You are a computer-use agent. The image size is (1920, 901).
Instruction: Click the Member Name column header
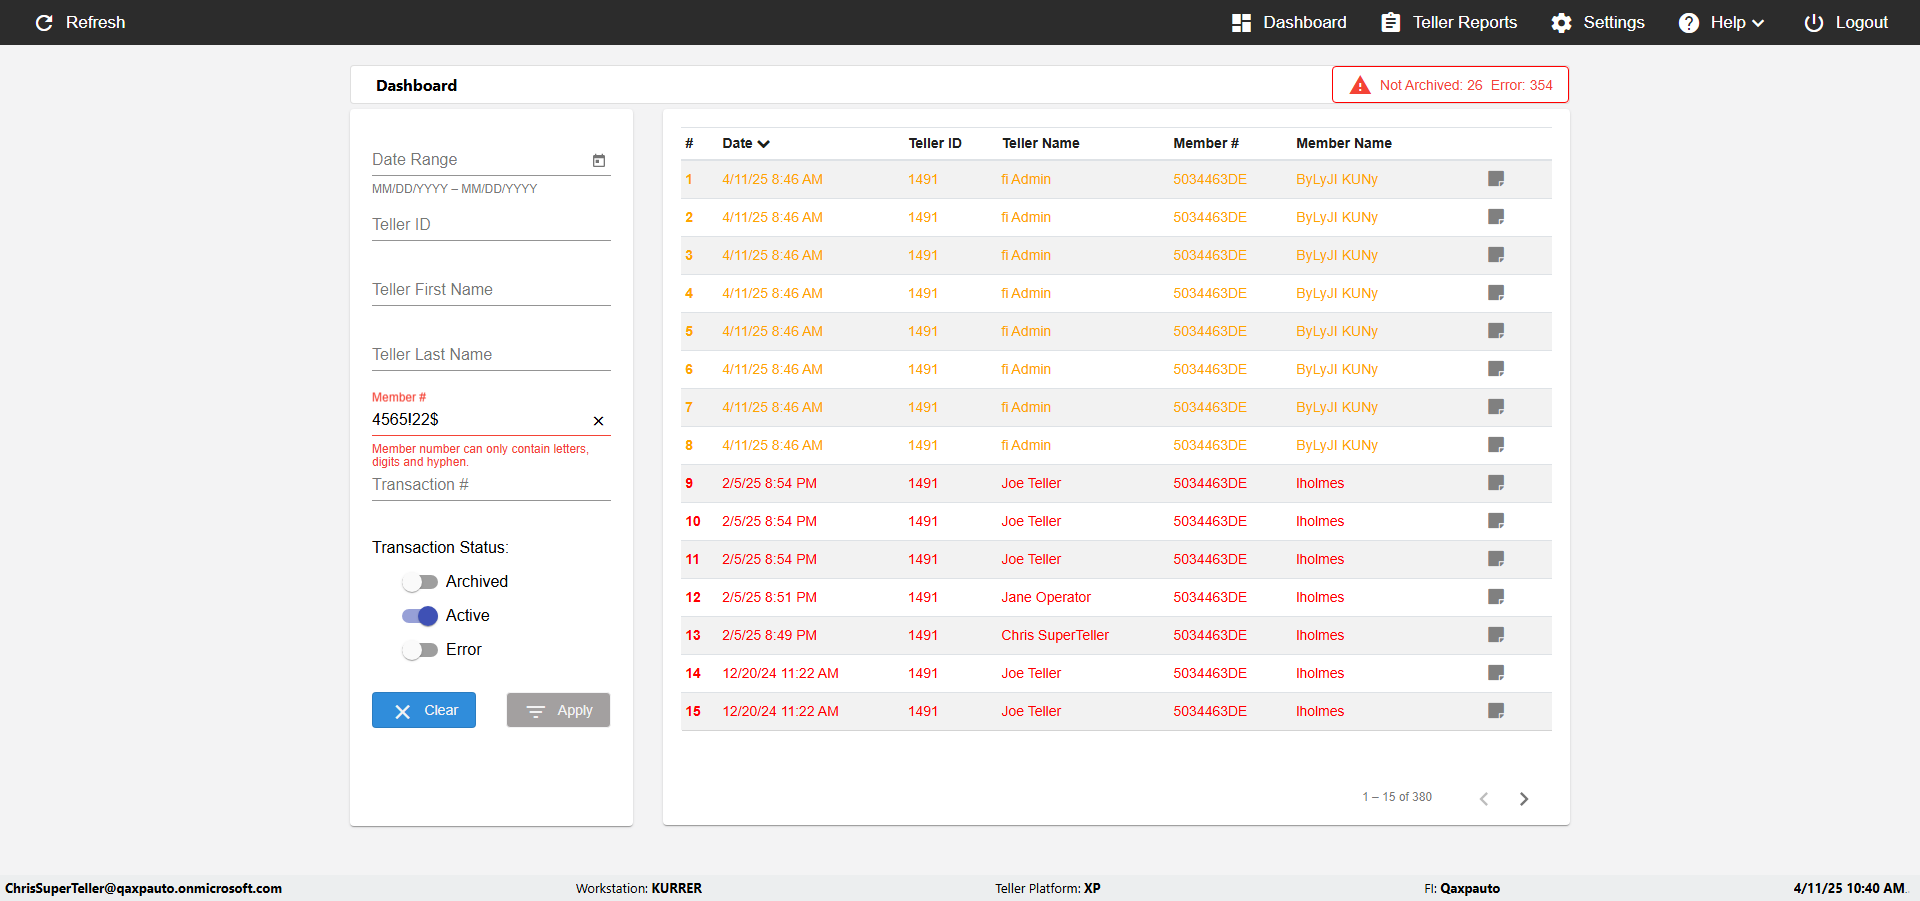1344,143
